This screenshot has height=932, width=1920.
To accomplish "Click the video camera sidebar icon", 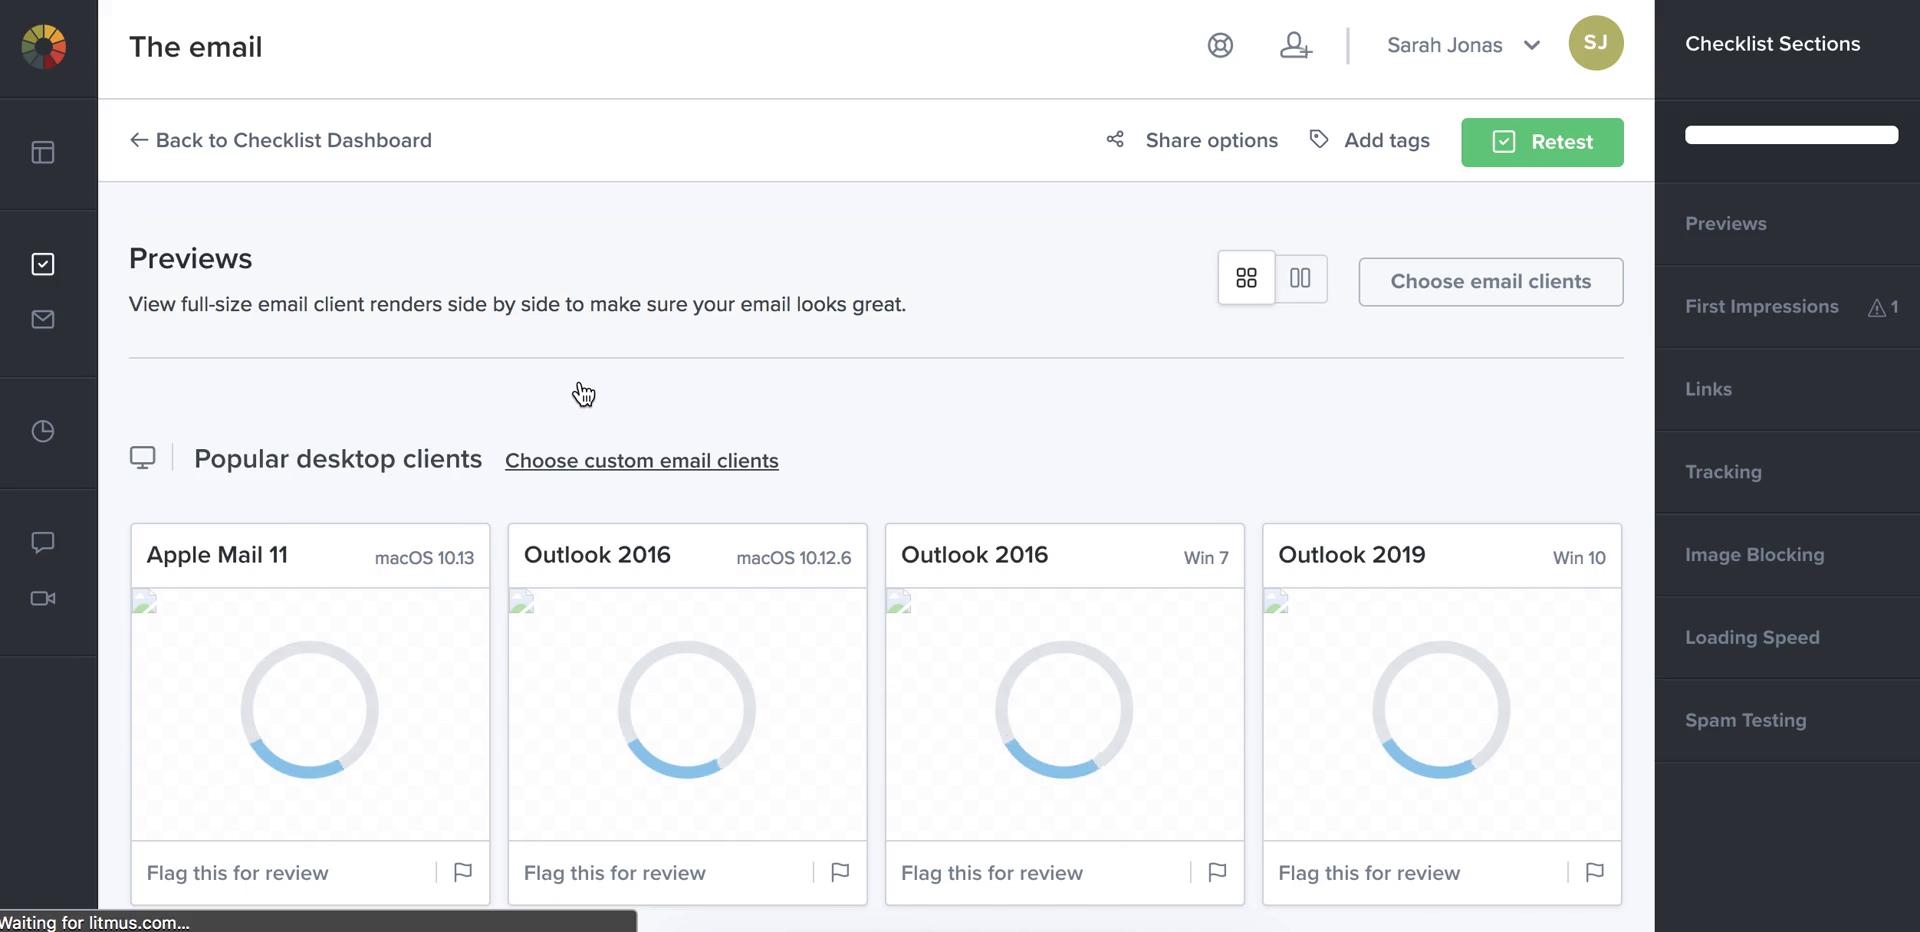I will coord(43,598).
